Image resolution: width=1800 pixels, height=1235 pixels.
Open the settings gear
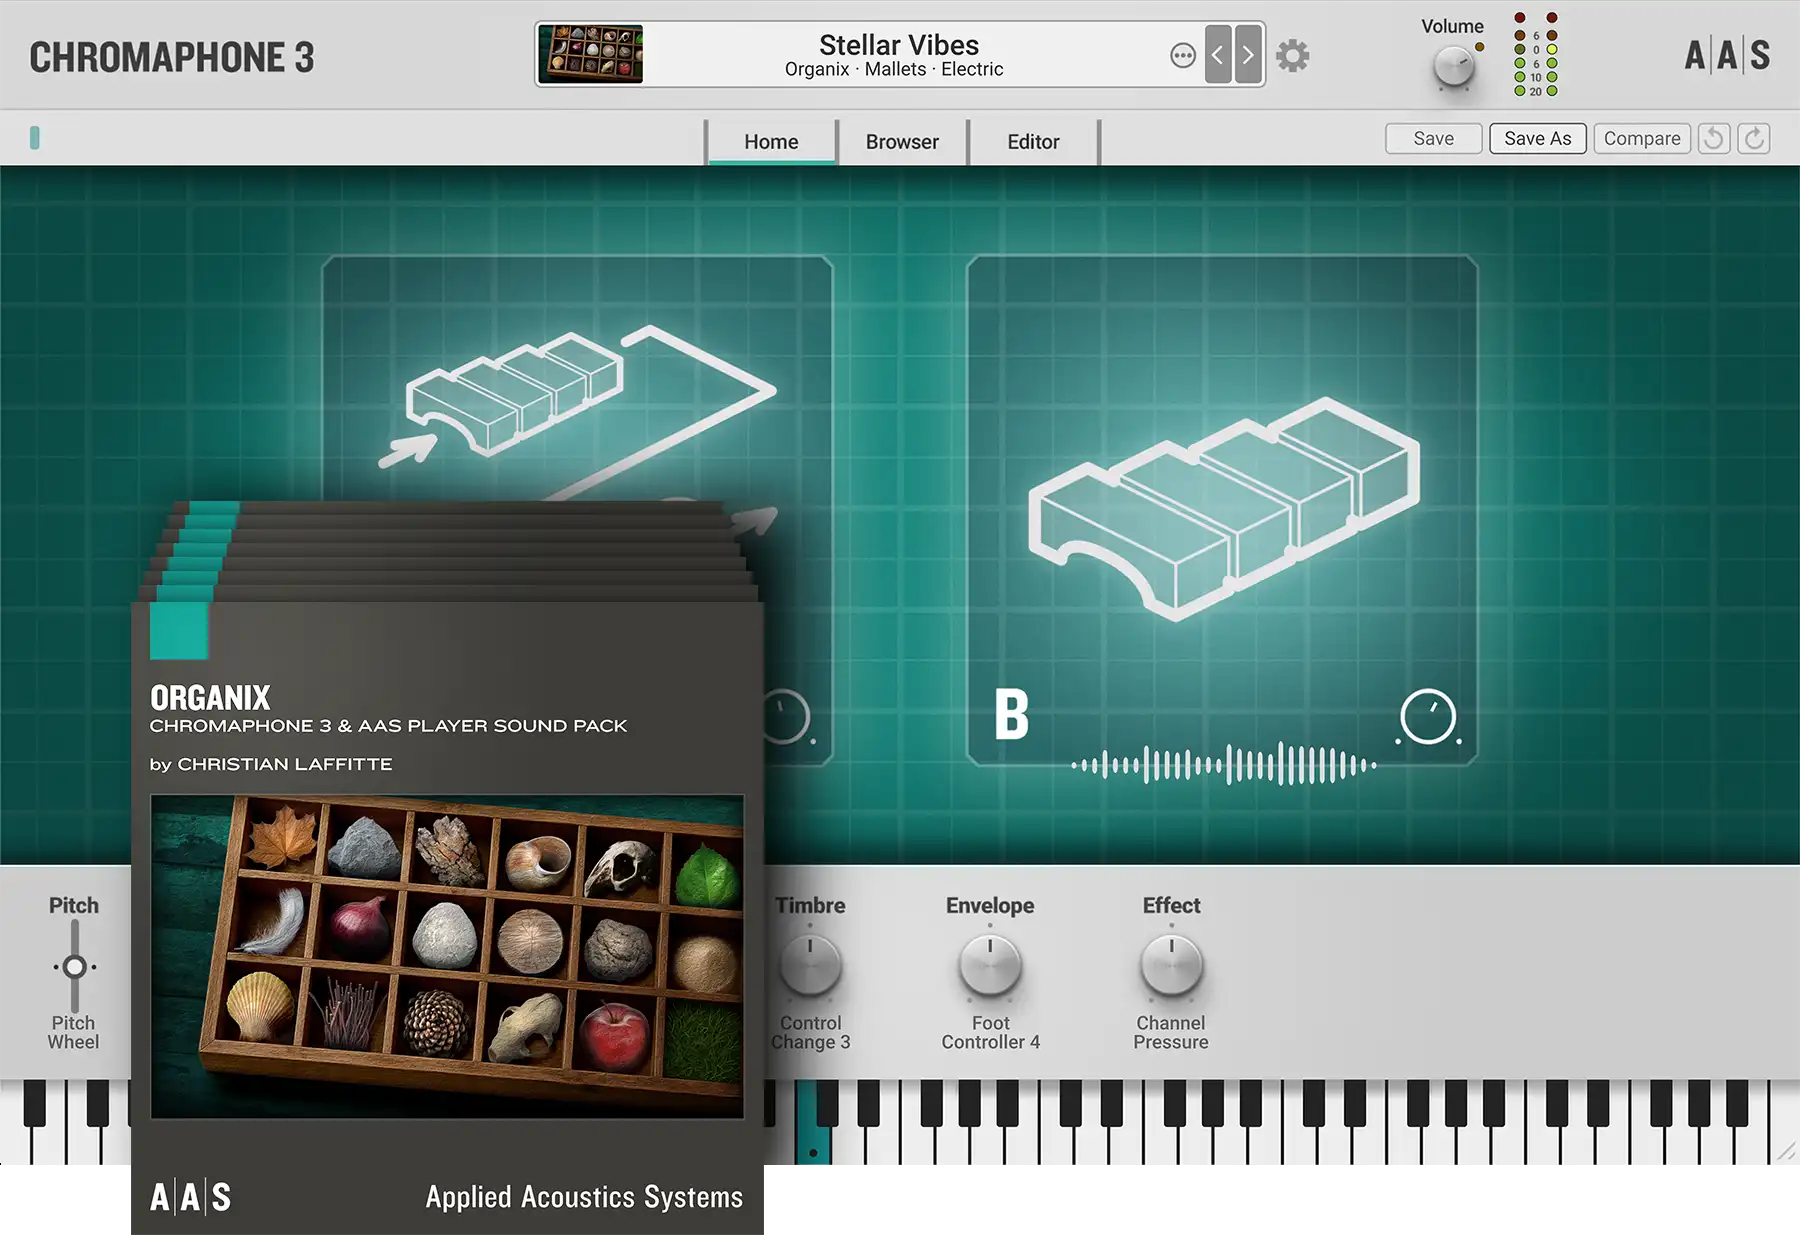coord(1293,56)
